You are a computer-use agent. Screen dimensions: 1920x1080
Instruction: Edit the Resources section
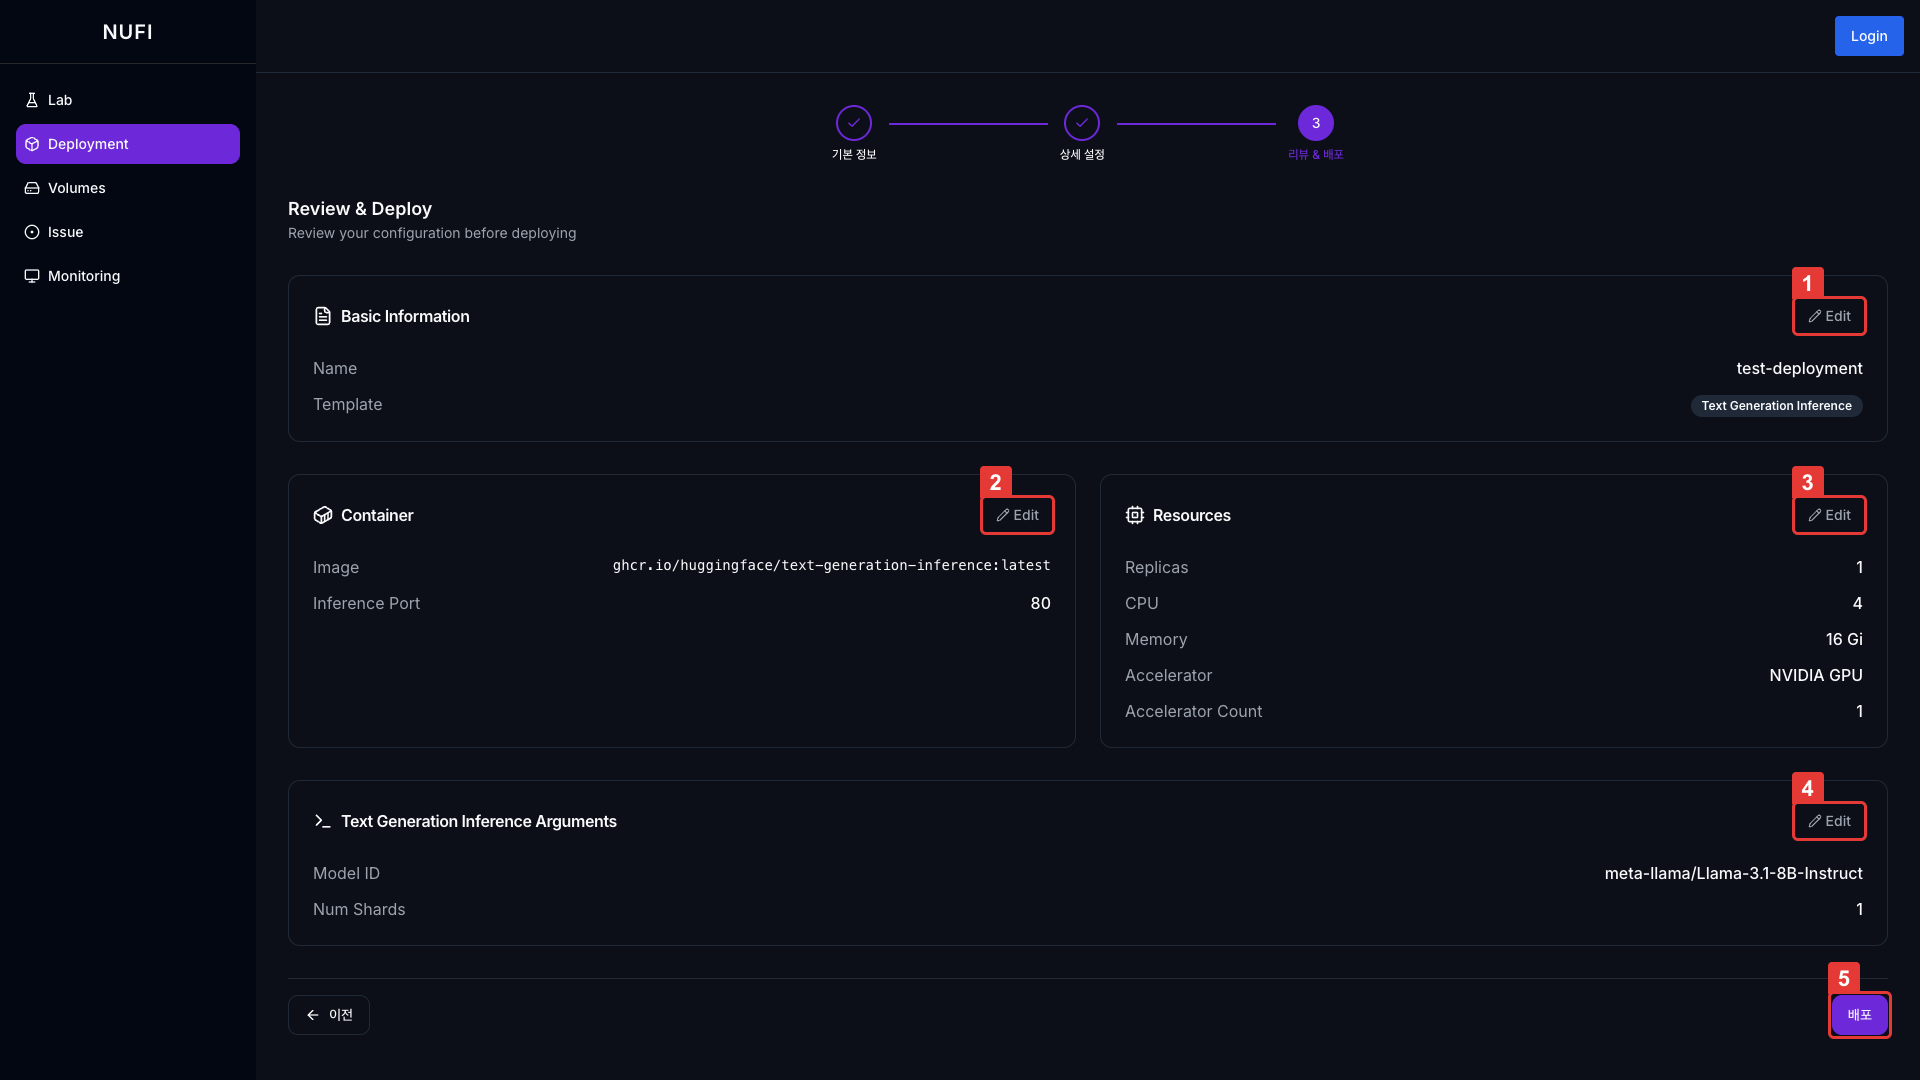pos(1829,515)
